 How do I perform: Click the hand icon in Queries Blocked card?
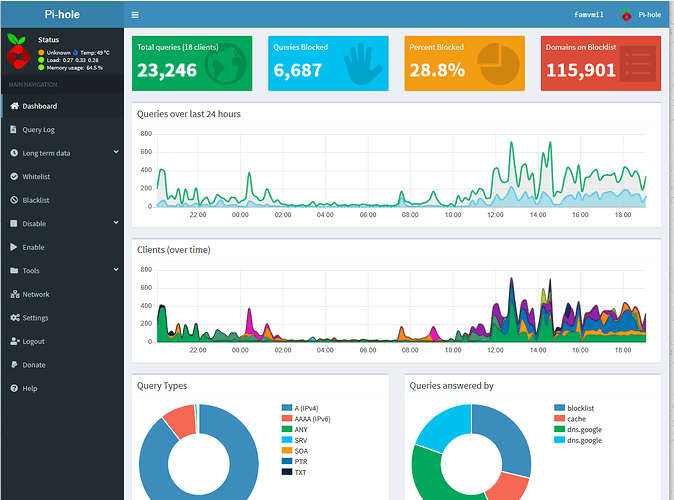click(363, 64)
